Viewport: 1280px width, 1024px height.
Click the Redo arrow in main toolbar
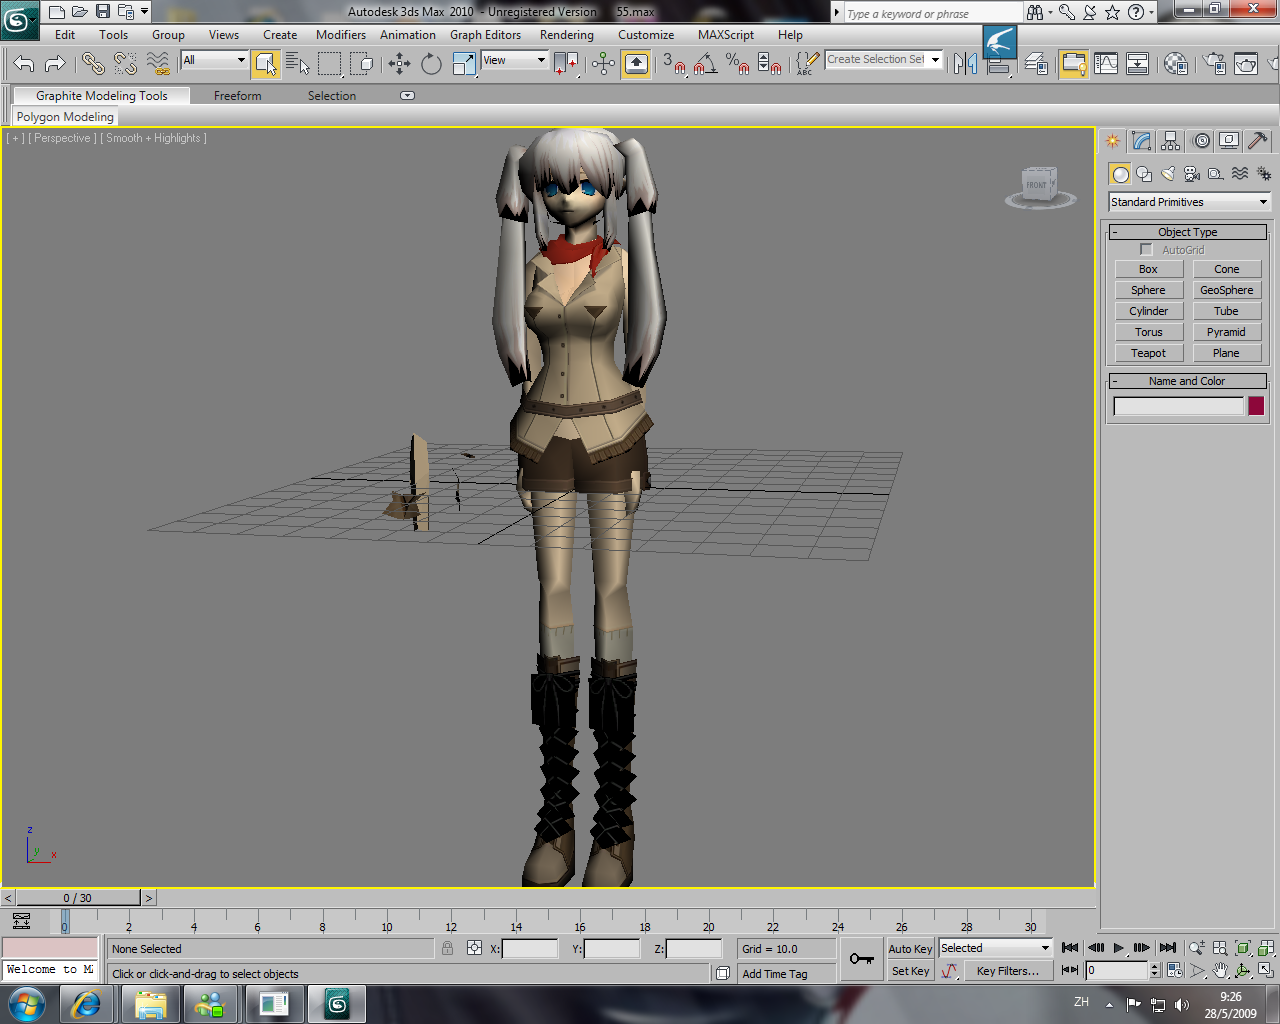[55, 64]
